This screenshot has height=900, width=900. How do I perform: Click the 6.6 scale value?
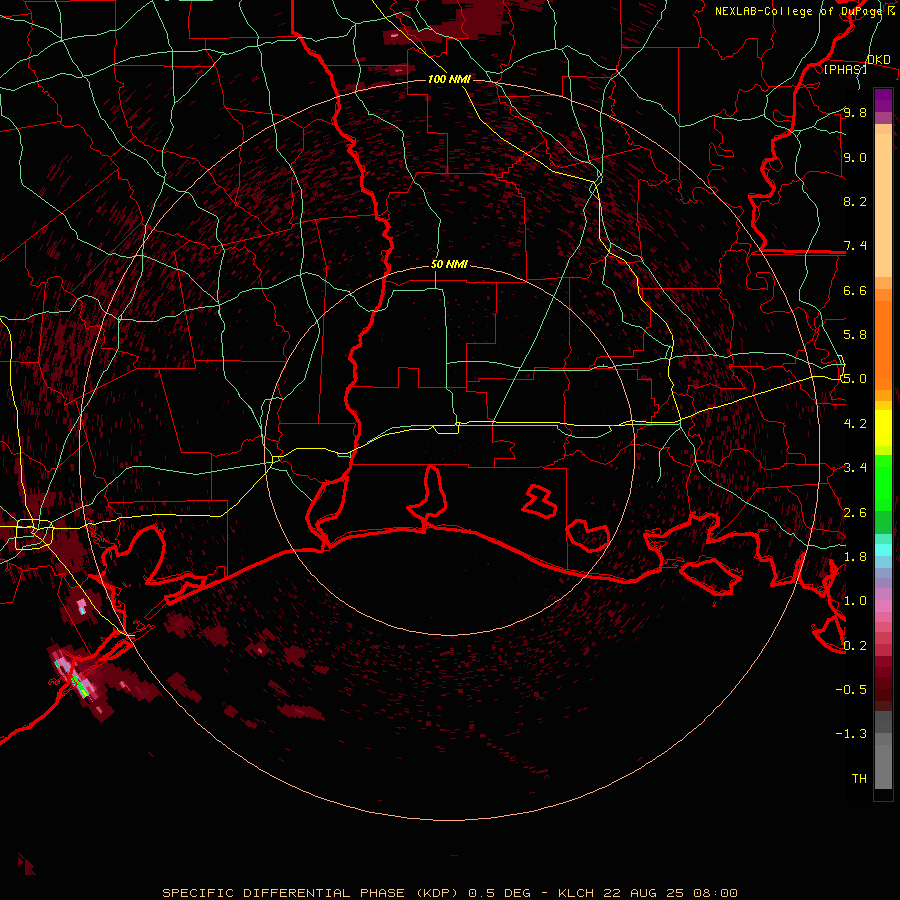point(855,290)
